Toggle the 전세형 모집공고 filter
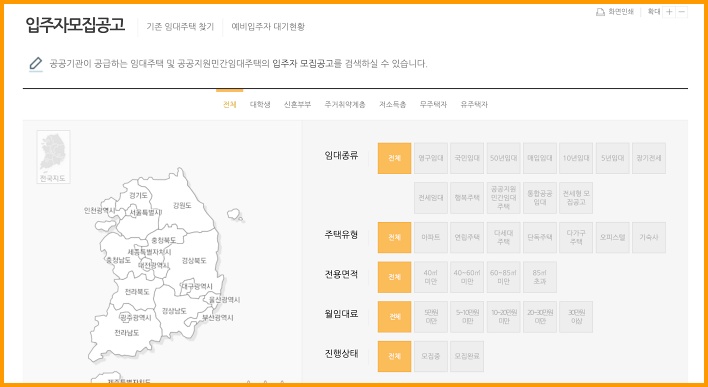Screen dimensions: 708x387 tap(576, 198)
